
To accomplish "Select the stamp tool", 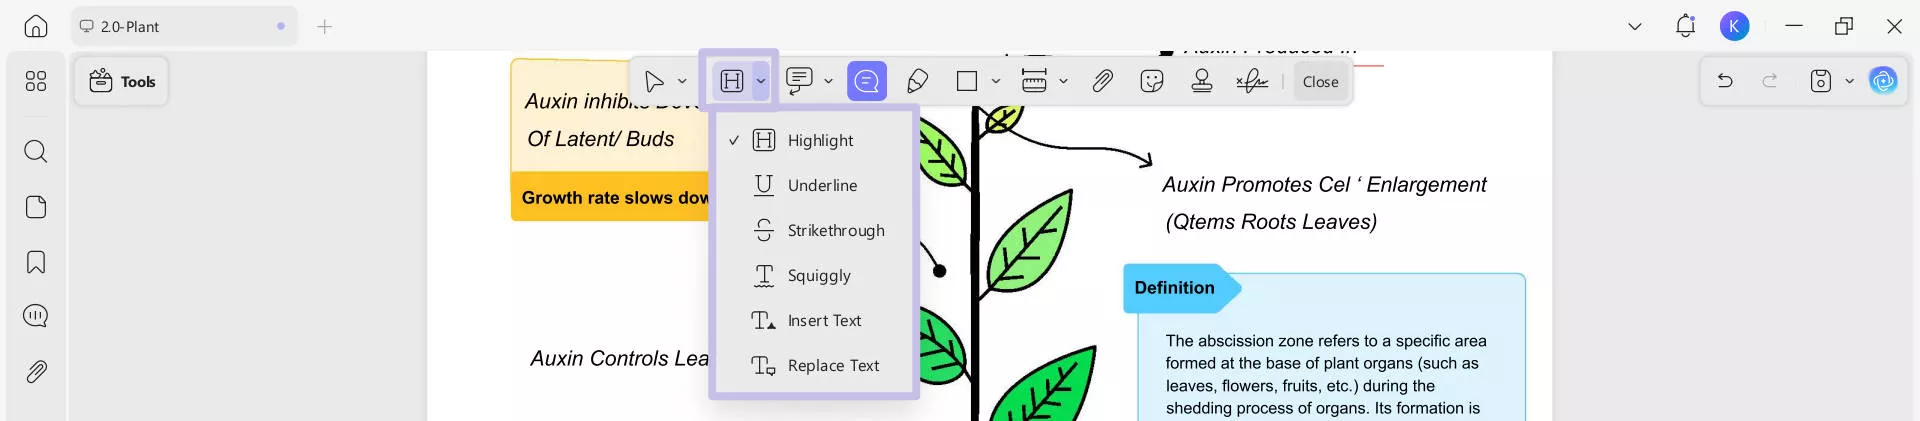I will (1202, 81).
